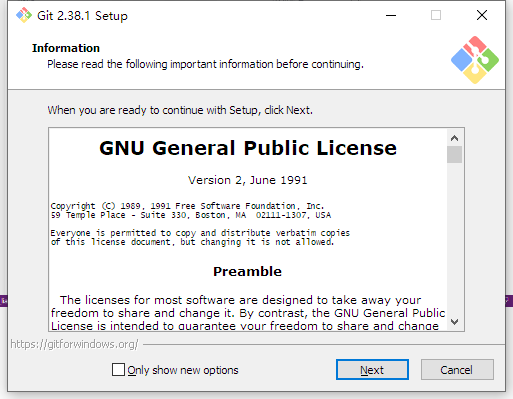Click the license scrollbar down arrow
513x399 pixels.
[454, 322]
